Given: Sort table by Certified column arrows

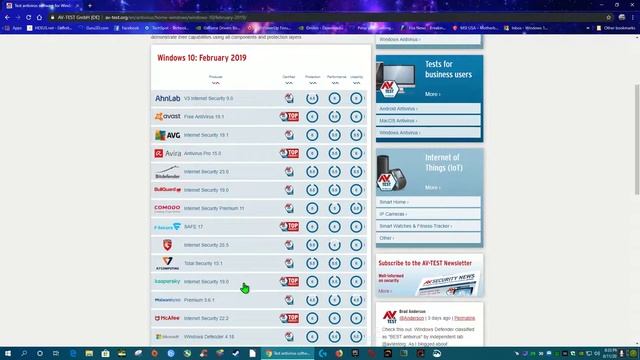Looking at the screenshot, I should pos(289,83).
